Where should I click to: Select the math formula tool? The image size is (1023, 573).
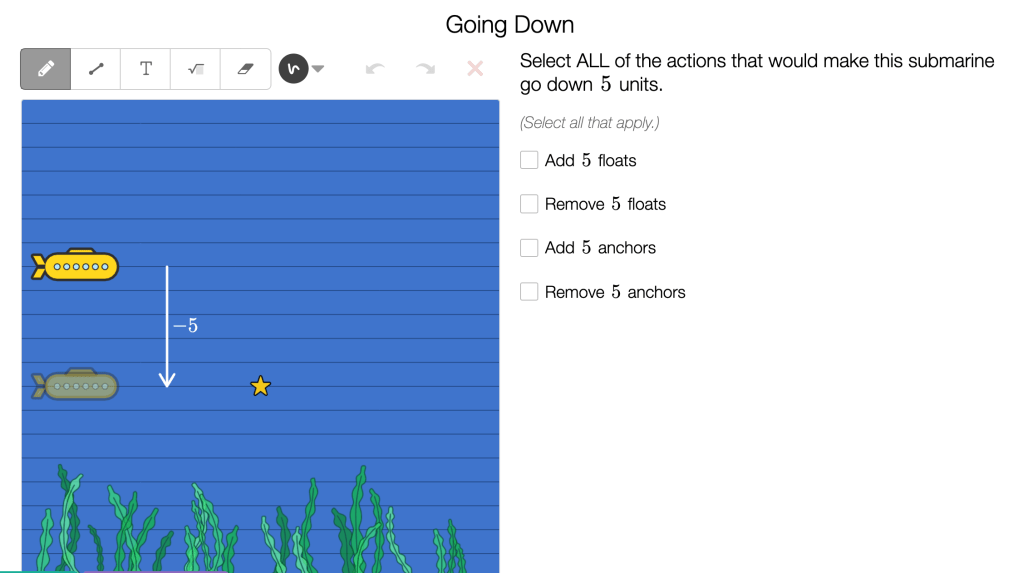(x=196, y=69)
